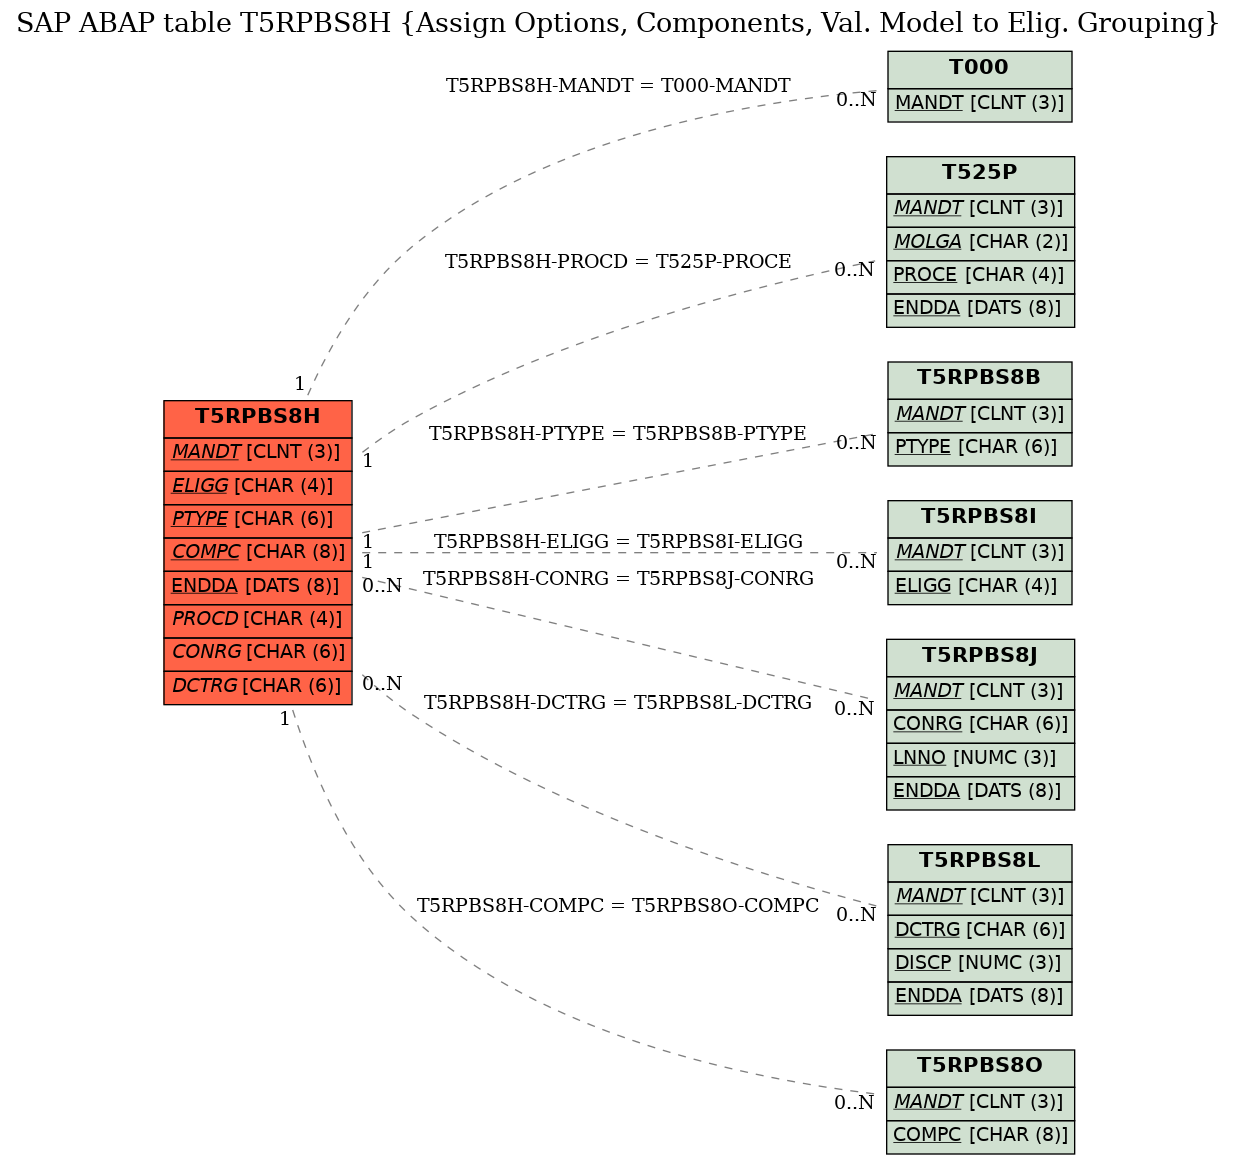The image size is (1237, 1165).
Task: Select the ENDDA [DATS (8)] field in T5RPBS8H
Action: click(258, 586)
